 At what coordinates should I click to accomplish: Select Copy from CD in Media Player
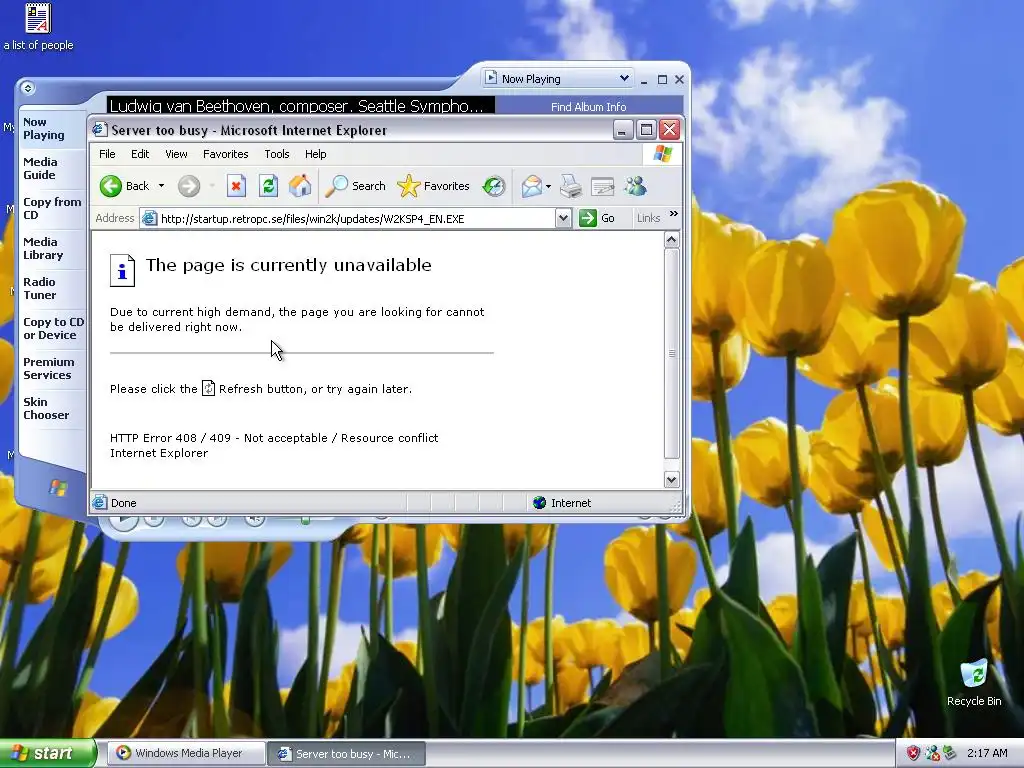(x=52, y=208)
